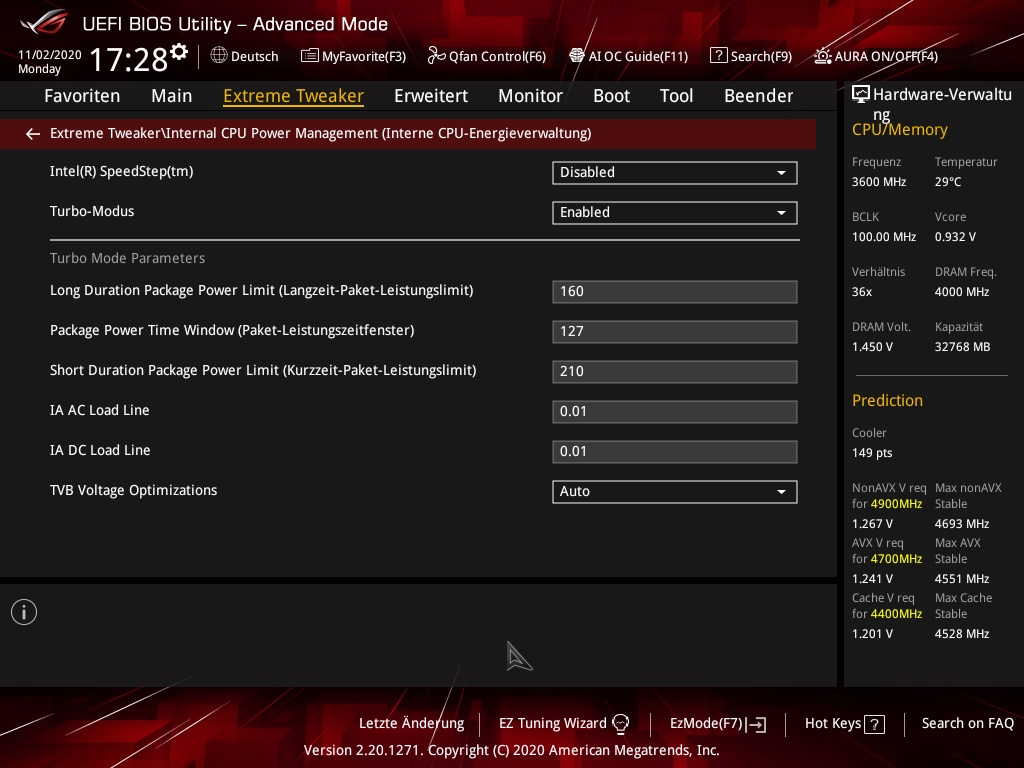Image resolution: width=1024 pixels, height=768 pixels.
Task: Click the Qfan Control fan icon
Action: (436, 56)
